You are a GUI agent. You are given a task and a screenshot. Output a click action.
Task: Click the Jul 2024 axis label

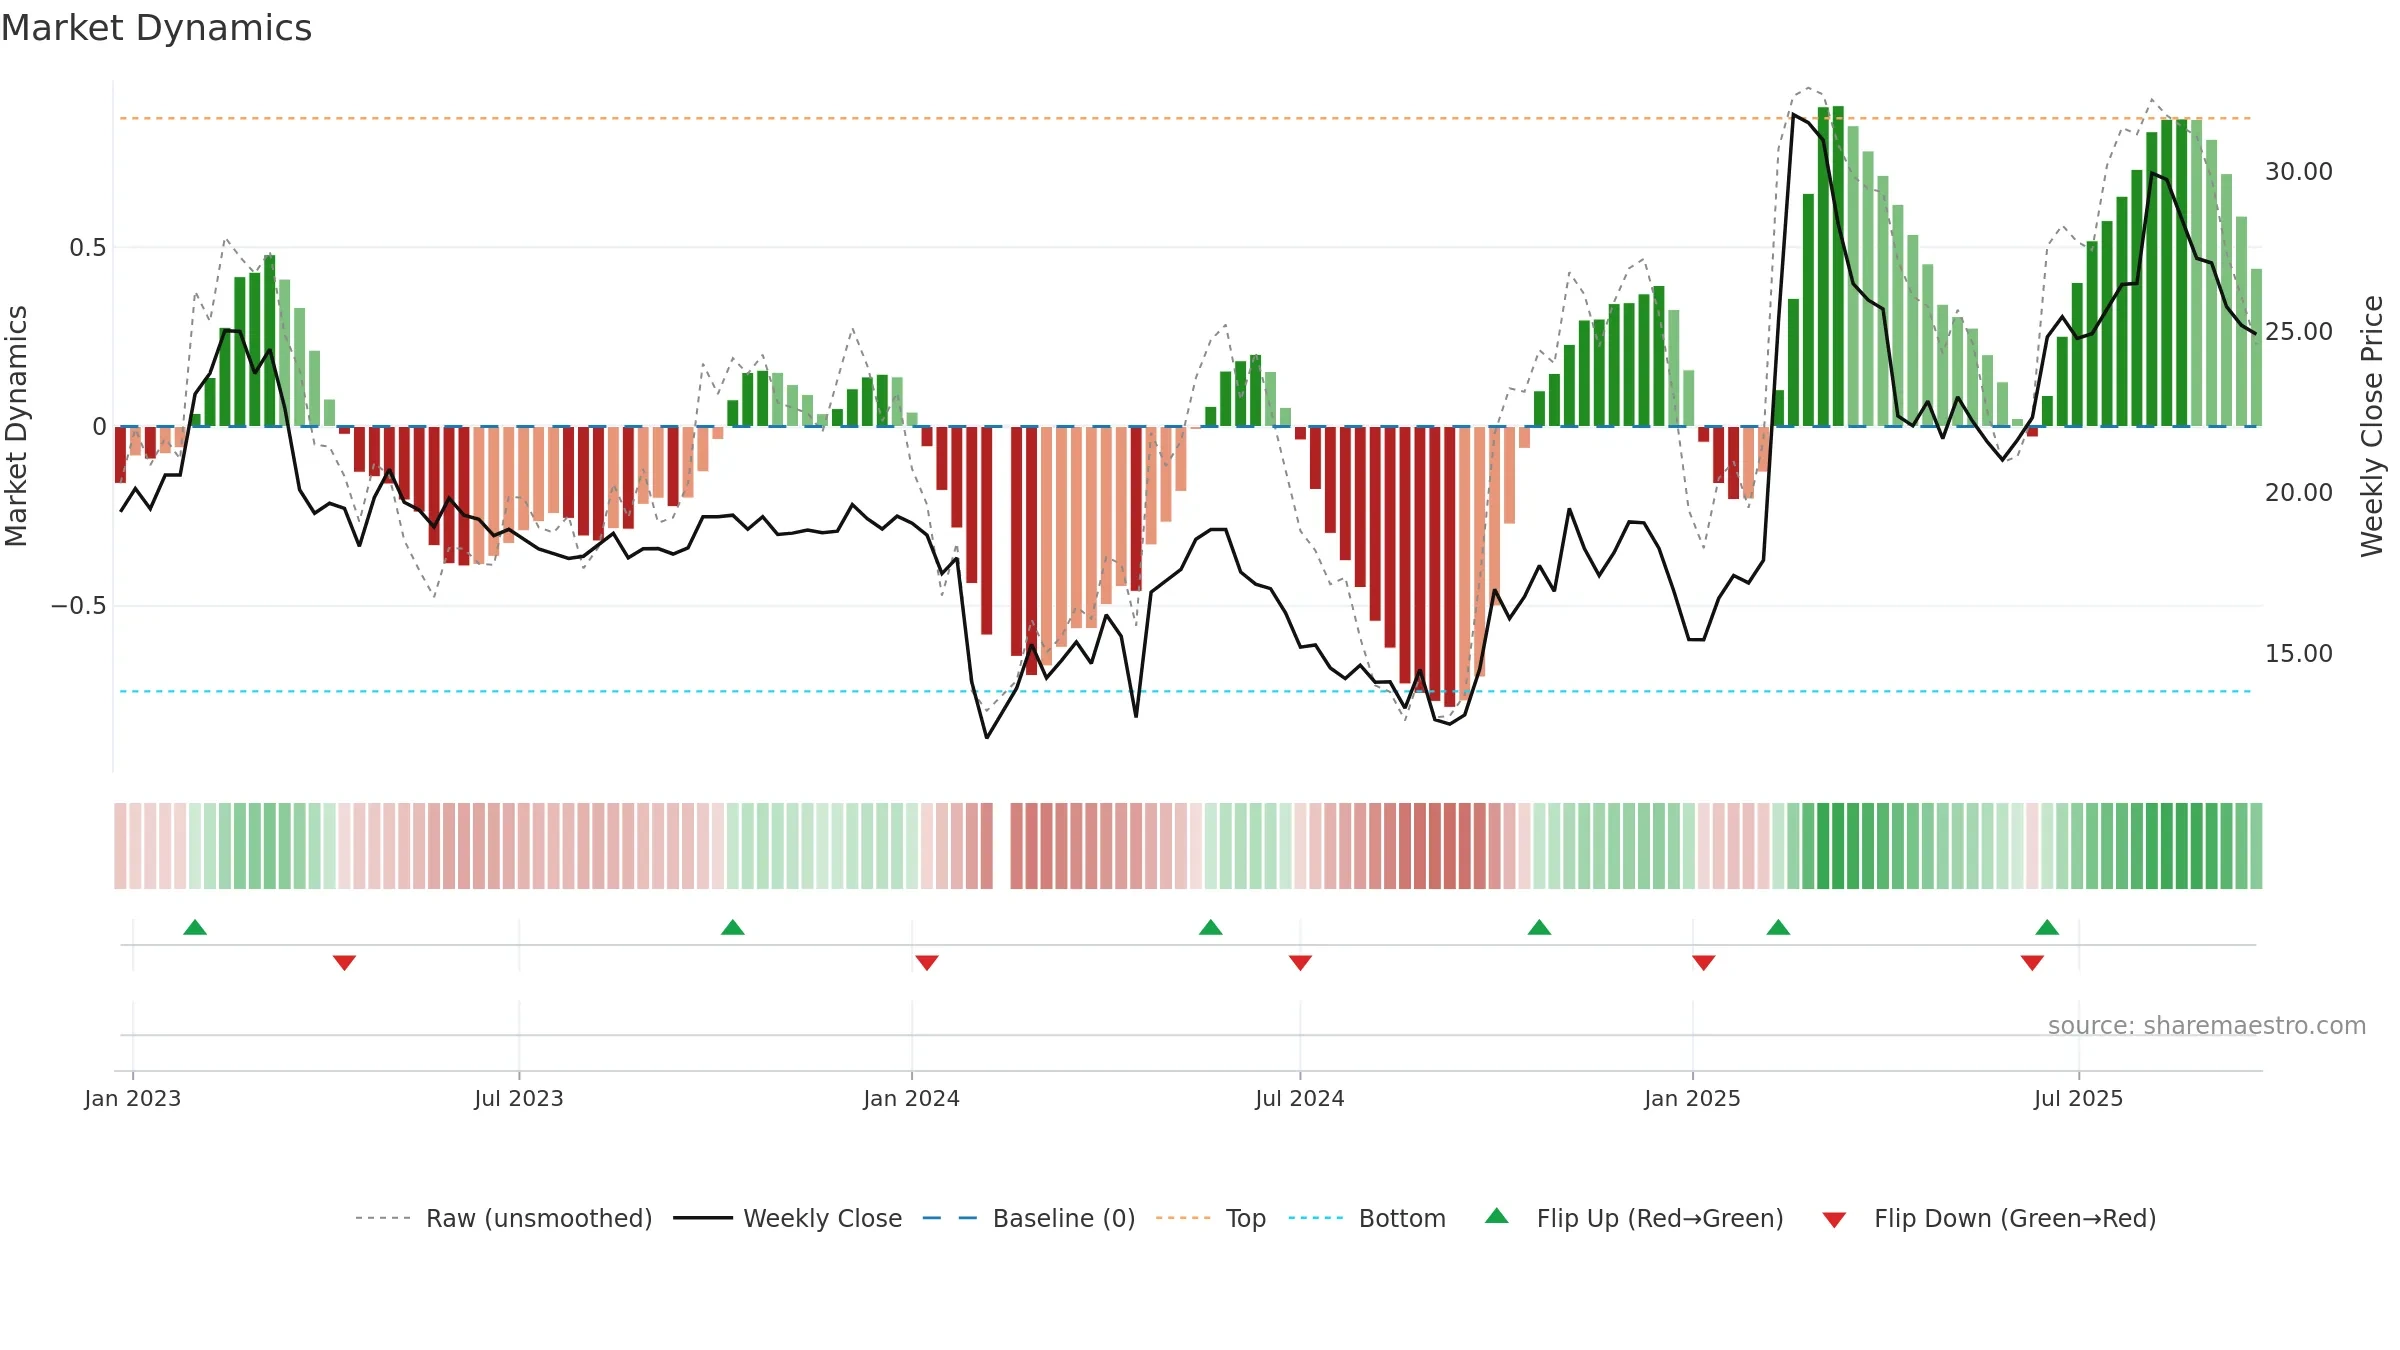[x=1300, y=1098]
